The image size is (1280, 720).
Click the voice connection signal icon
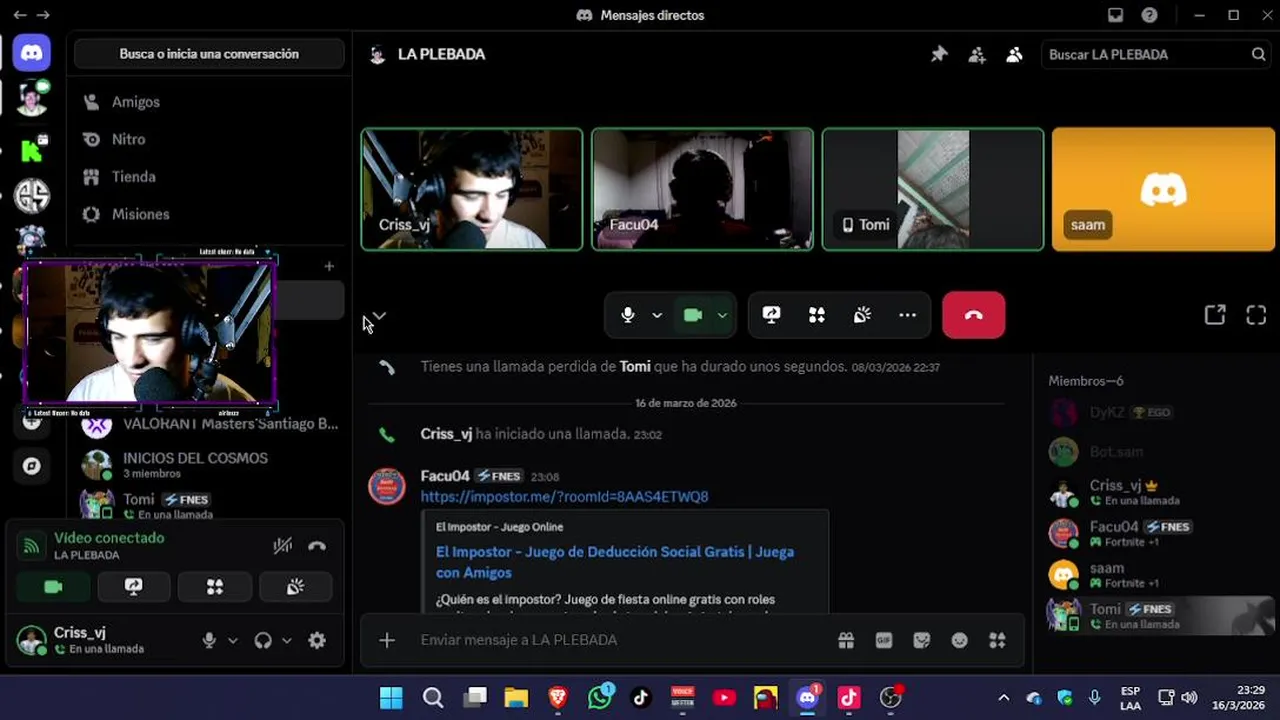point(32,546)
